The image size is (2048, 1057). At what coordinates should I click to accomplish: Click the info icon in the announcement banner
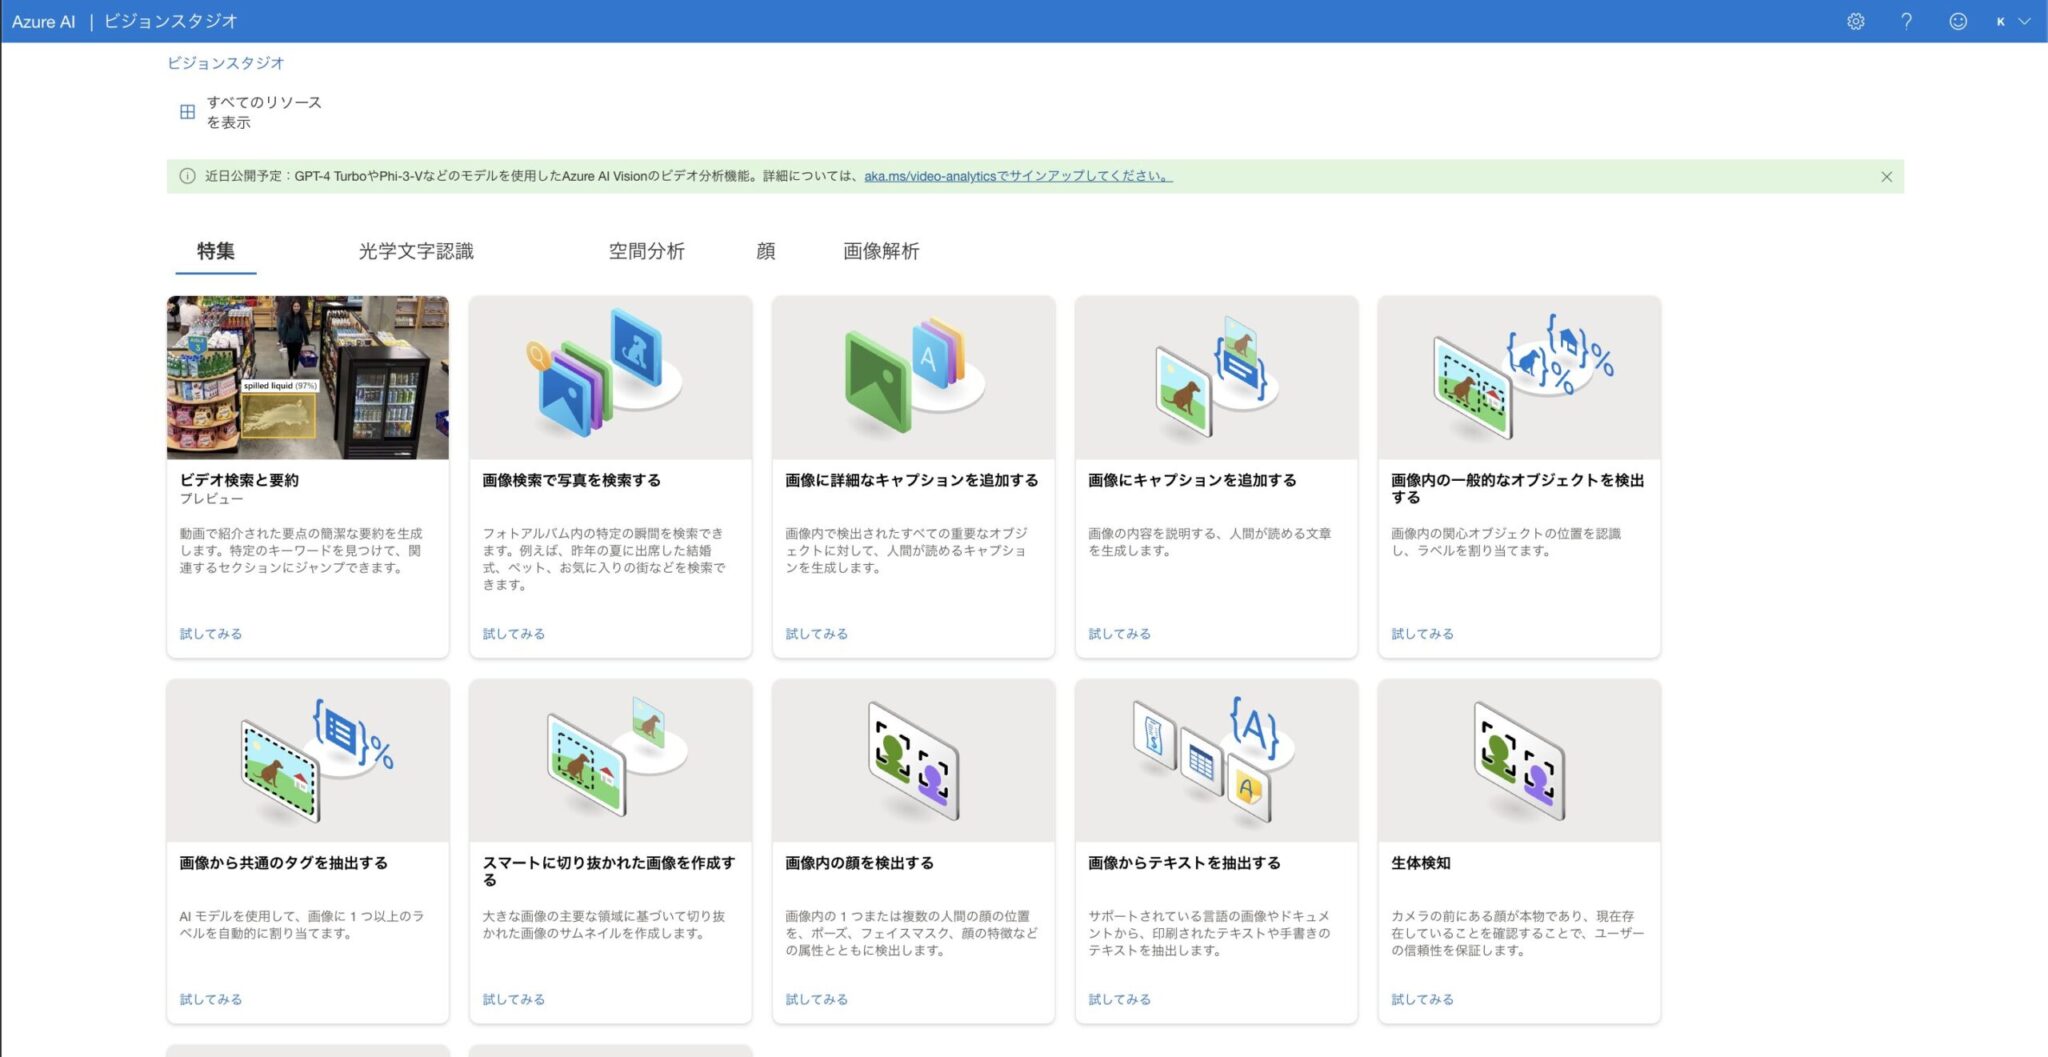(x=187, y=176)
